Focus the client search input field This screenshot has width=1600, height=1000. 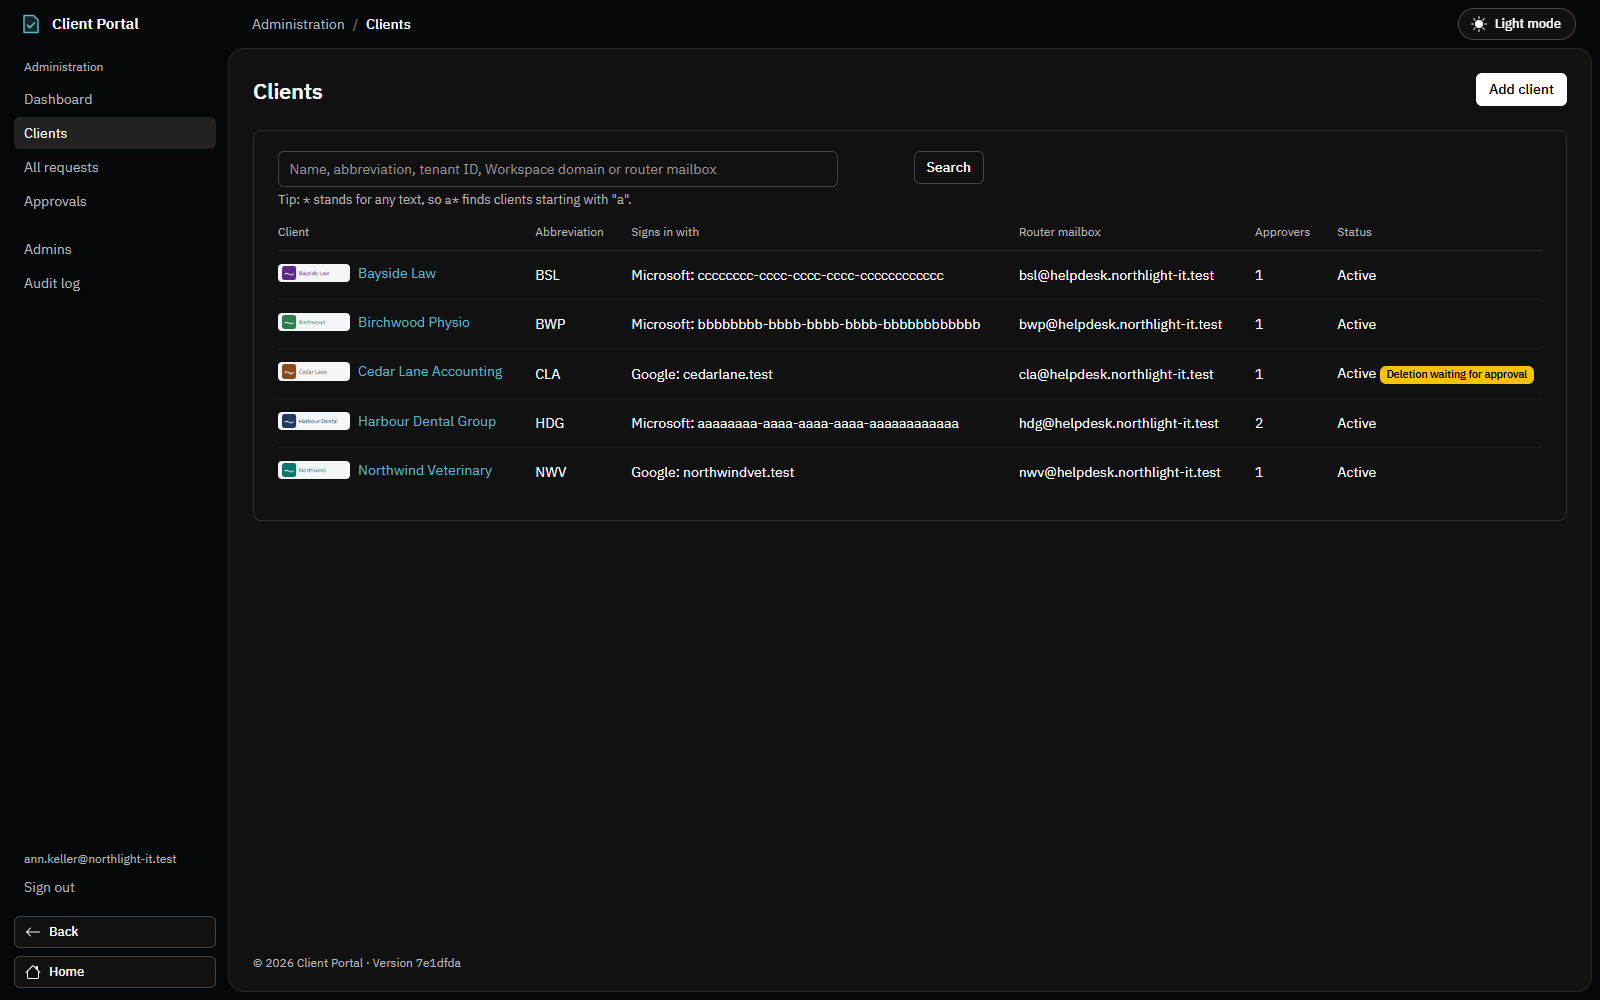558,169
